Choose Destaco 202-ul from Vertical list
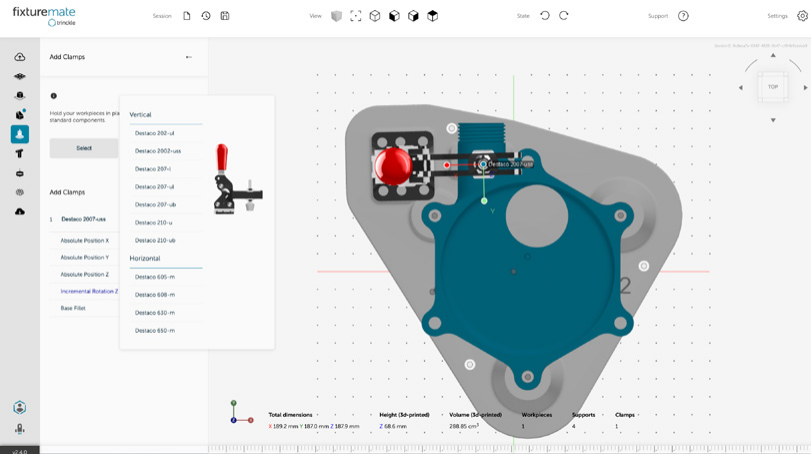This screenshot has height=454, width=811. pos(155,133)
